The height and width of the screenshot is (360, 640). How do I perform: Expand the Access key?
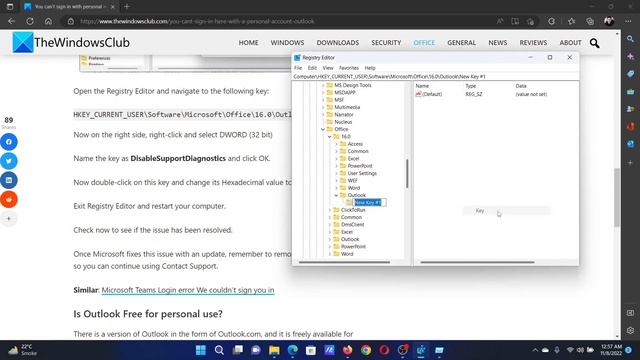[x=336, y=144]
